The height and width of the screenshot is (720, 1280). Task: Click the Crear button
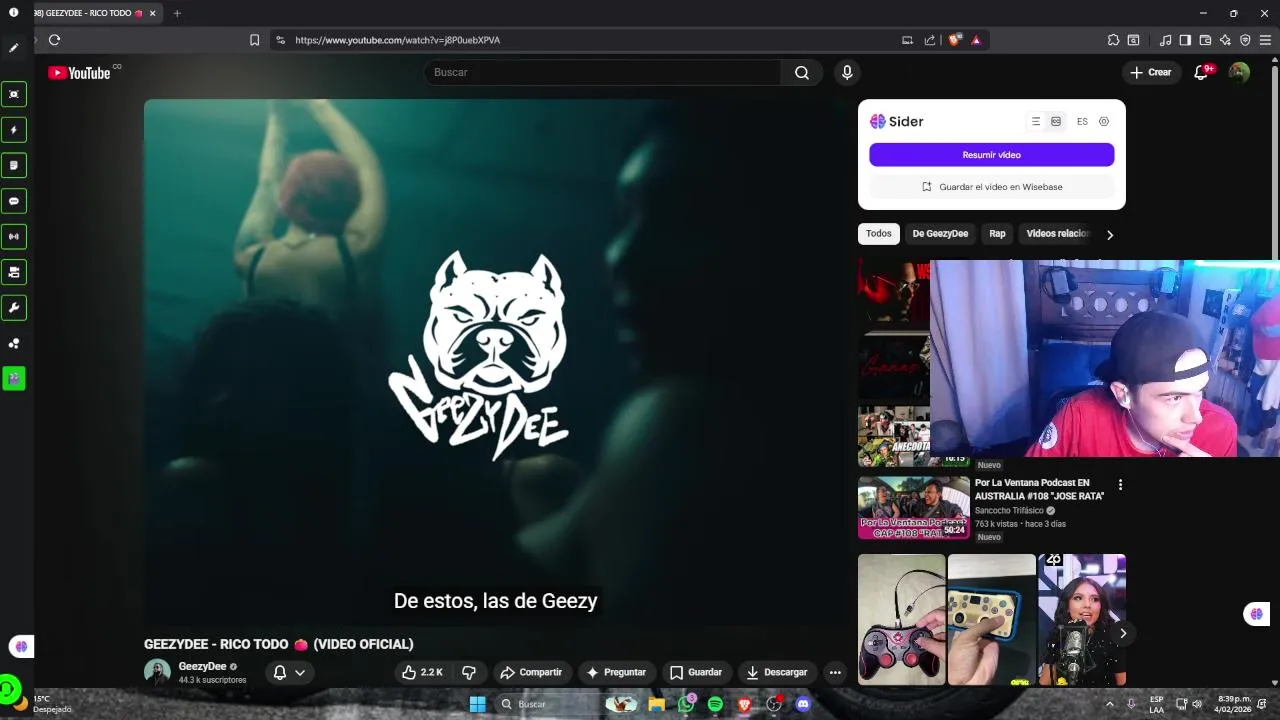tap(1151, 72)
